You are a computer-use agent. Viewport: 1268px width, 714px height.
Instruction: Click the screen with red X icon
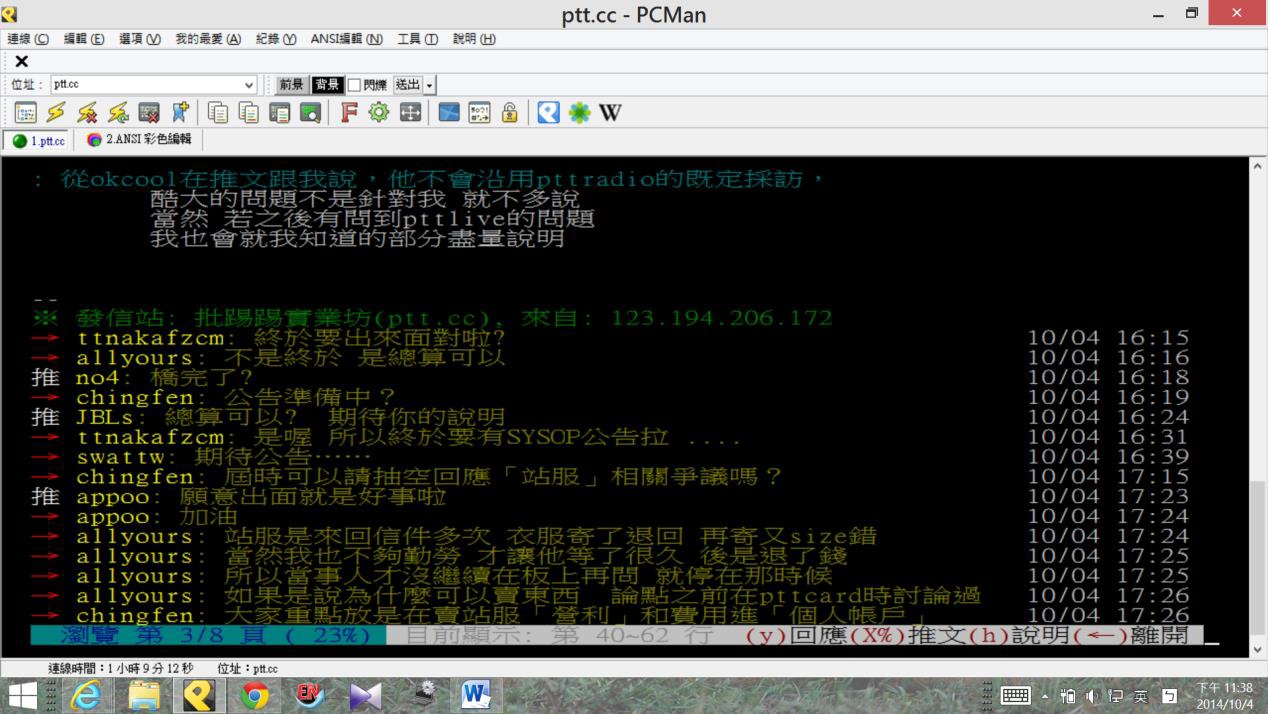coord(149,112)
